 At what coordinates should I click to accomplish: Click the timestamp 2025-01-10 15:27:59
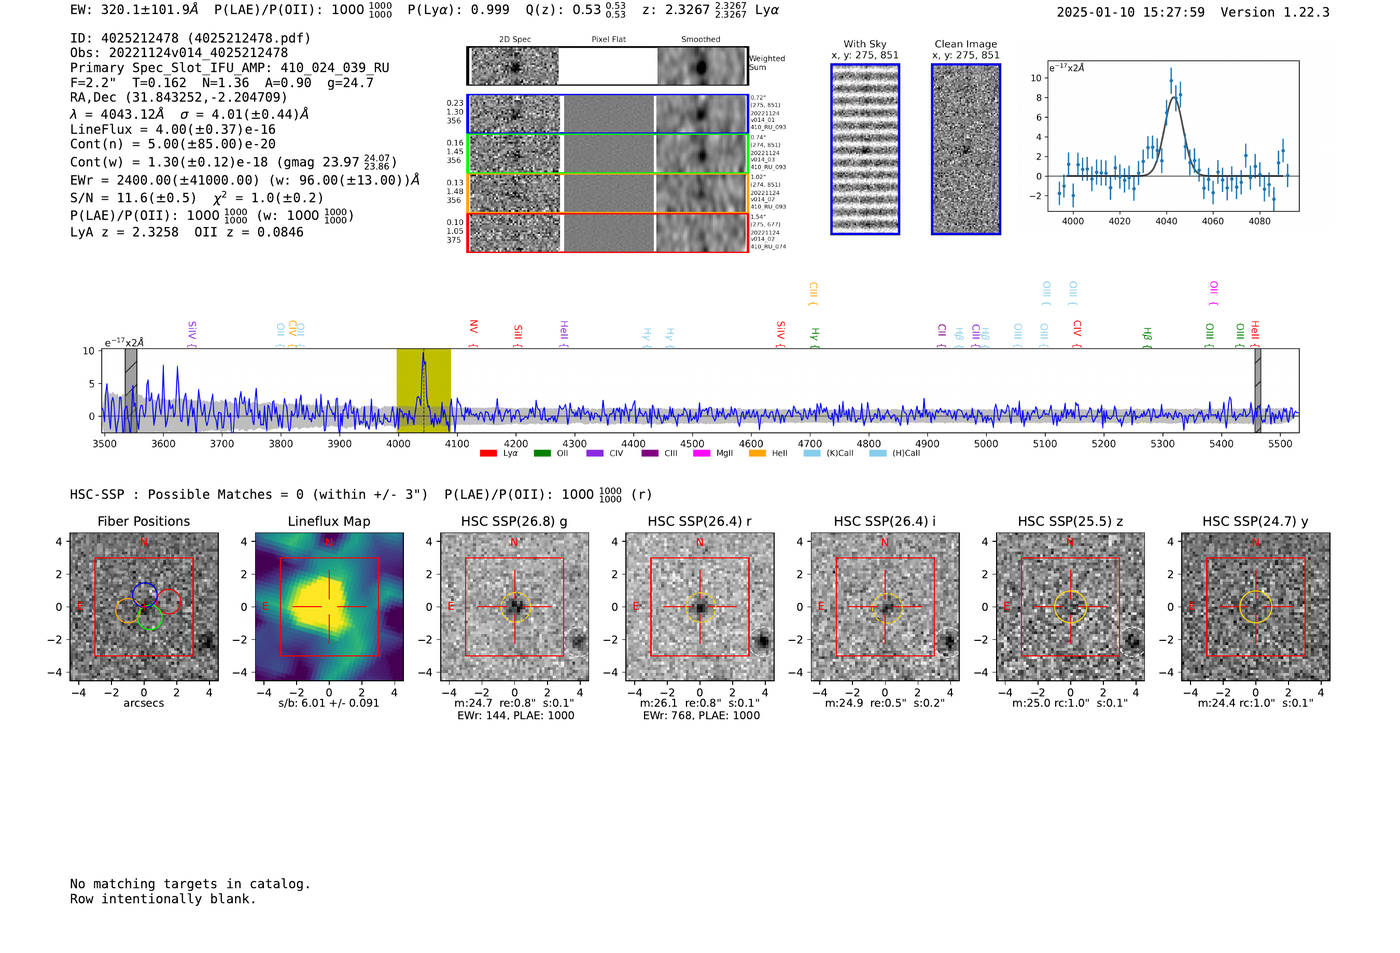tap(1130, 12)
